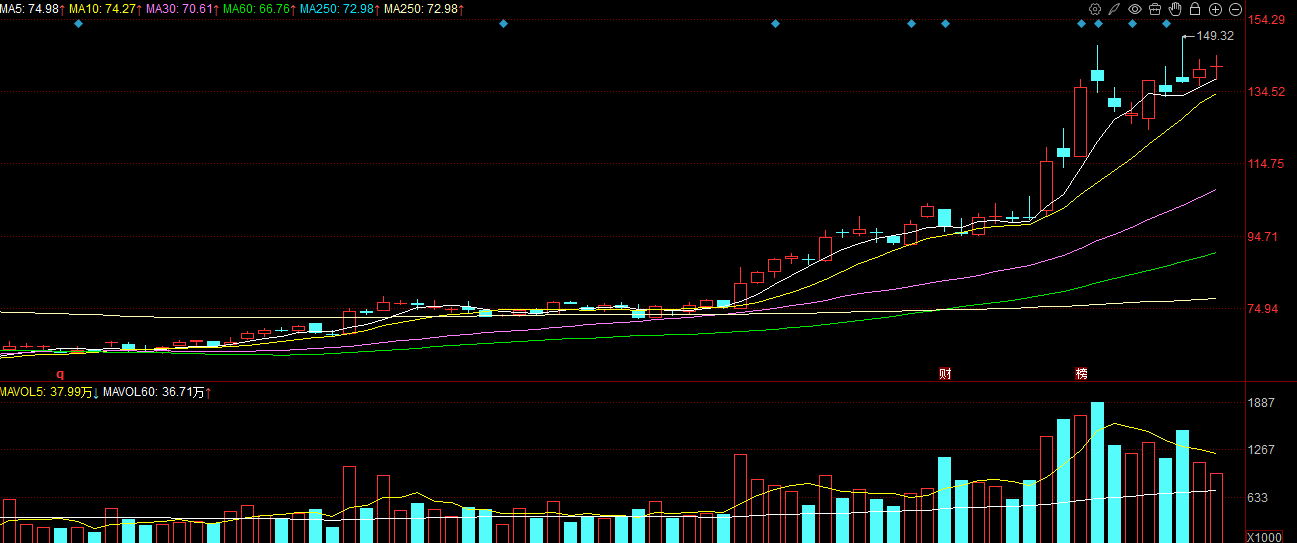The width and height of the screenshot is (1297, 543).
Task: Click the red '财' financial marker
Action: pos(945,374)
